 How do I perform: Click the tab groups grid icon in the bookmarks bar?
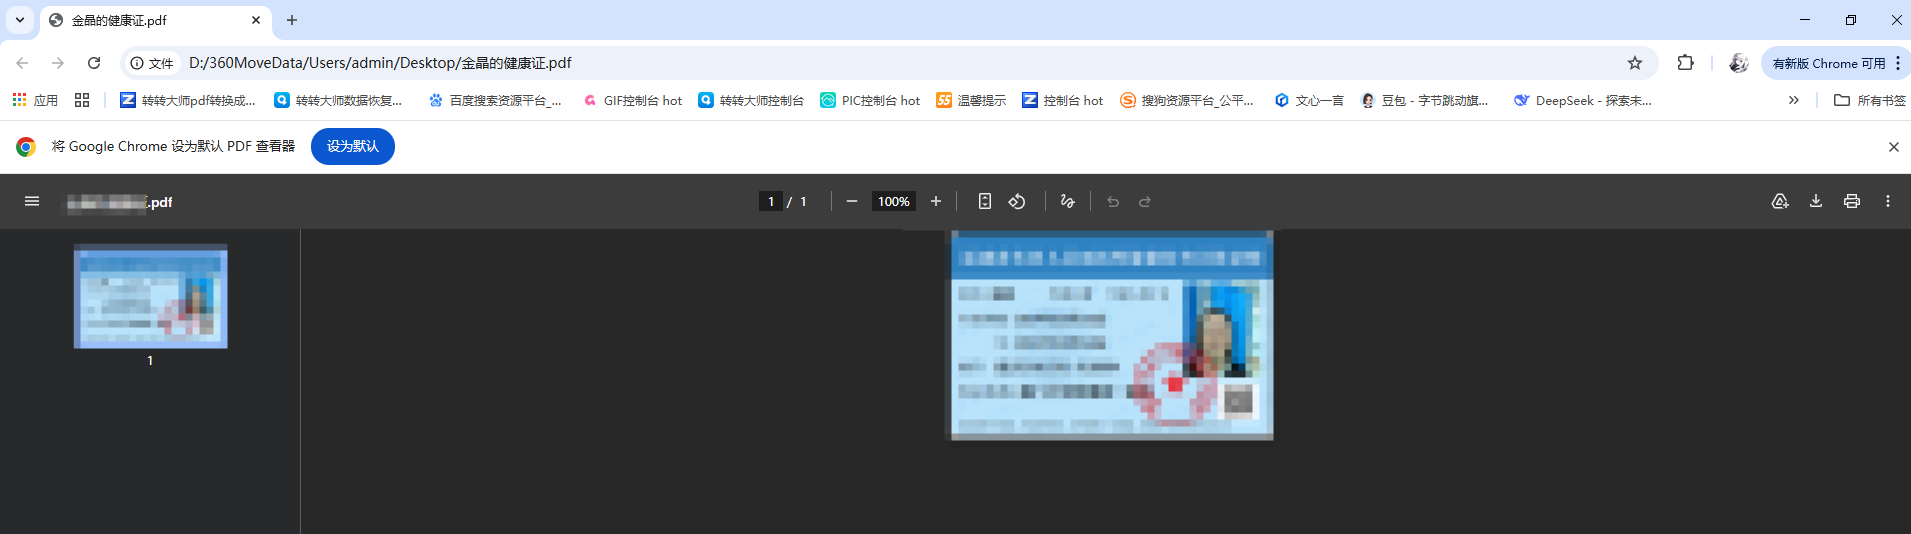(x=82, y=100)
